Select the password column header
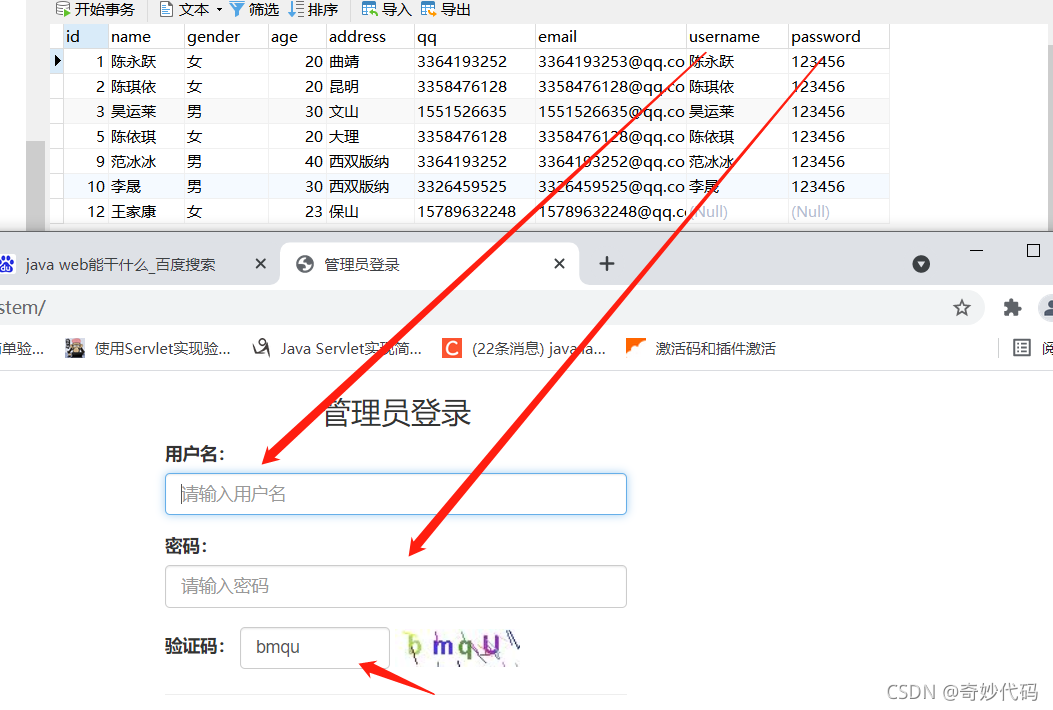Screen dimensions: 1053x710 click(839, 36)
